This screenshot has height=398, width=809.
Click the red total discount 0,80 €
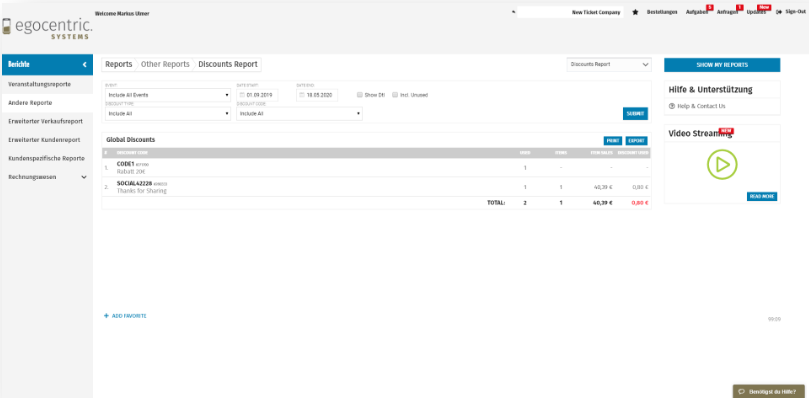(640, 203)
